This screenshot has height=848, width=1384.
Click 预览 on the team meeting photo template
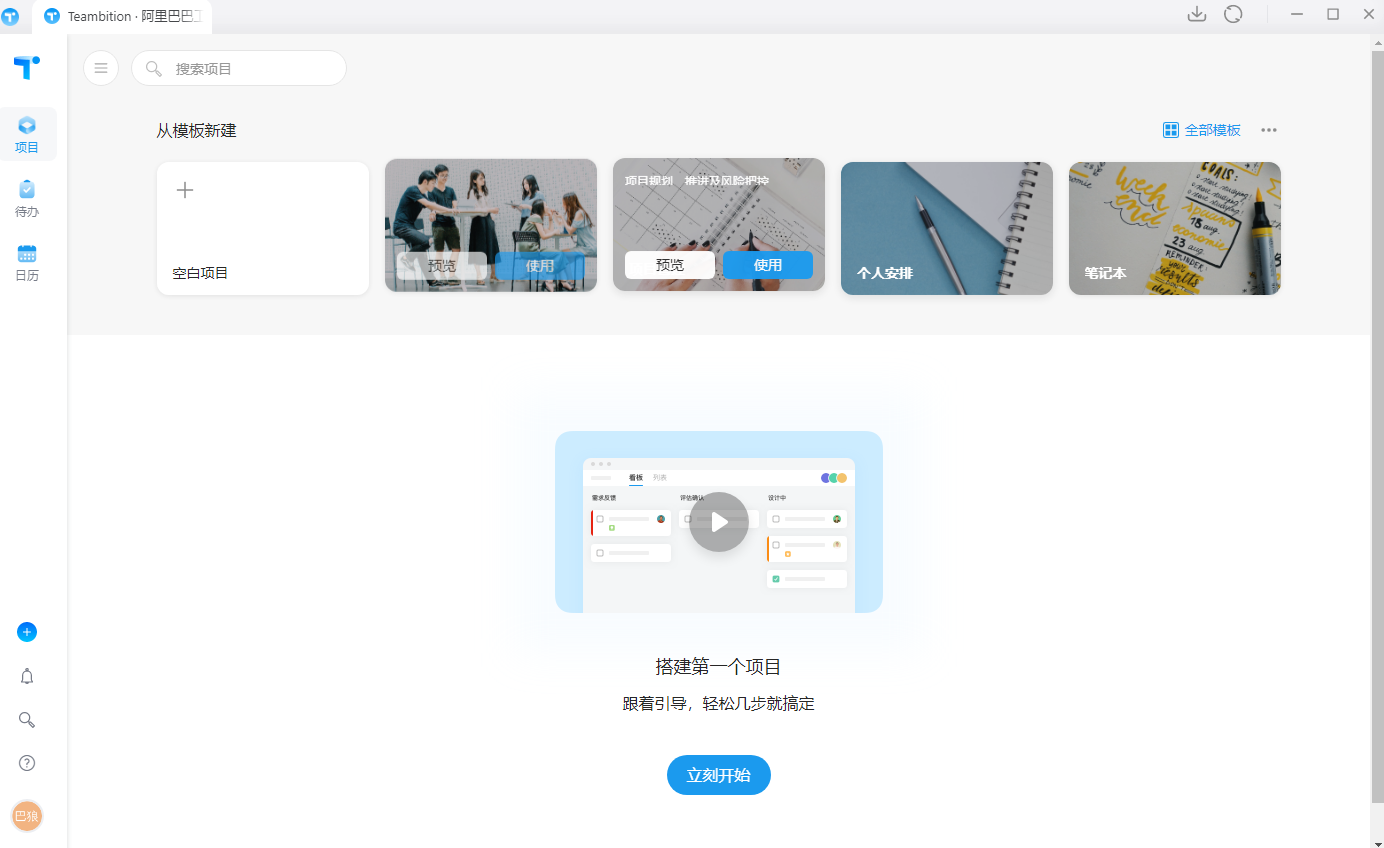pos(442,266)
